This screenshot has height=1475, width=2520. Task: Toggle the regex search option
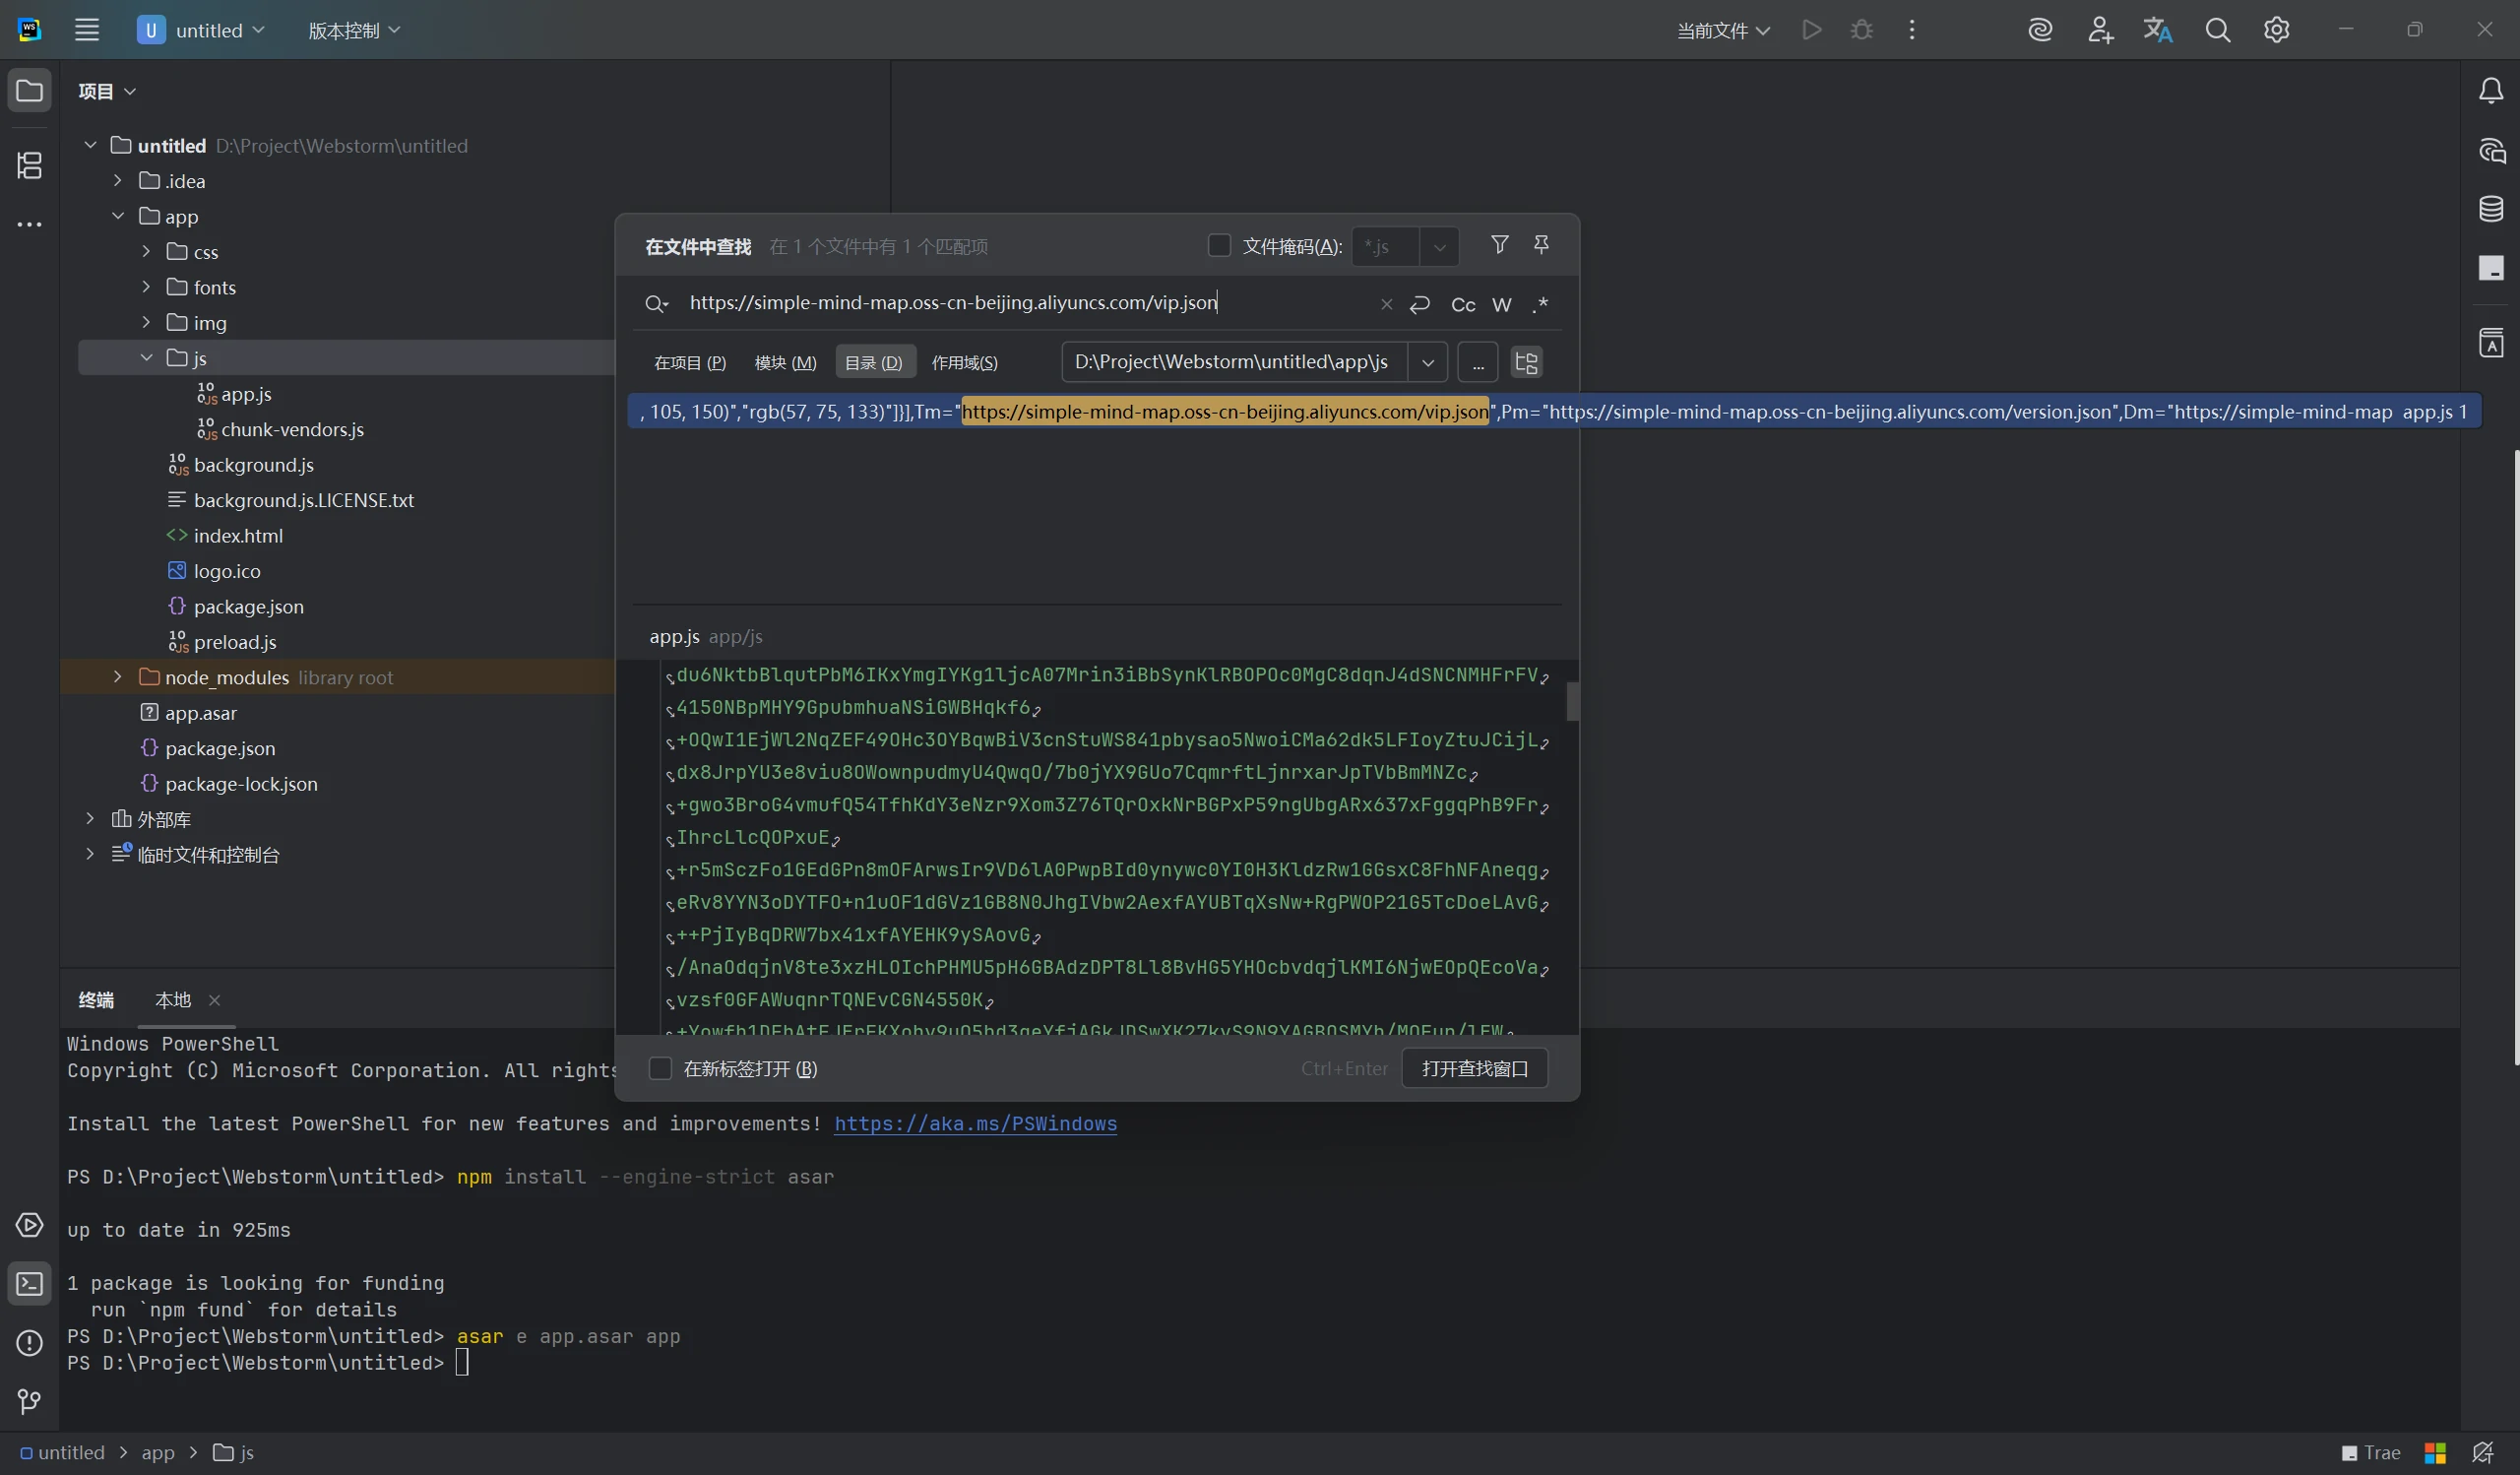[x=1540, y=304]
